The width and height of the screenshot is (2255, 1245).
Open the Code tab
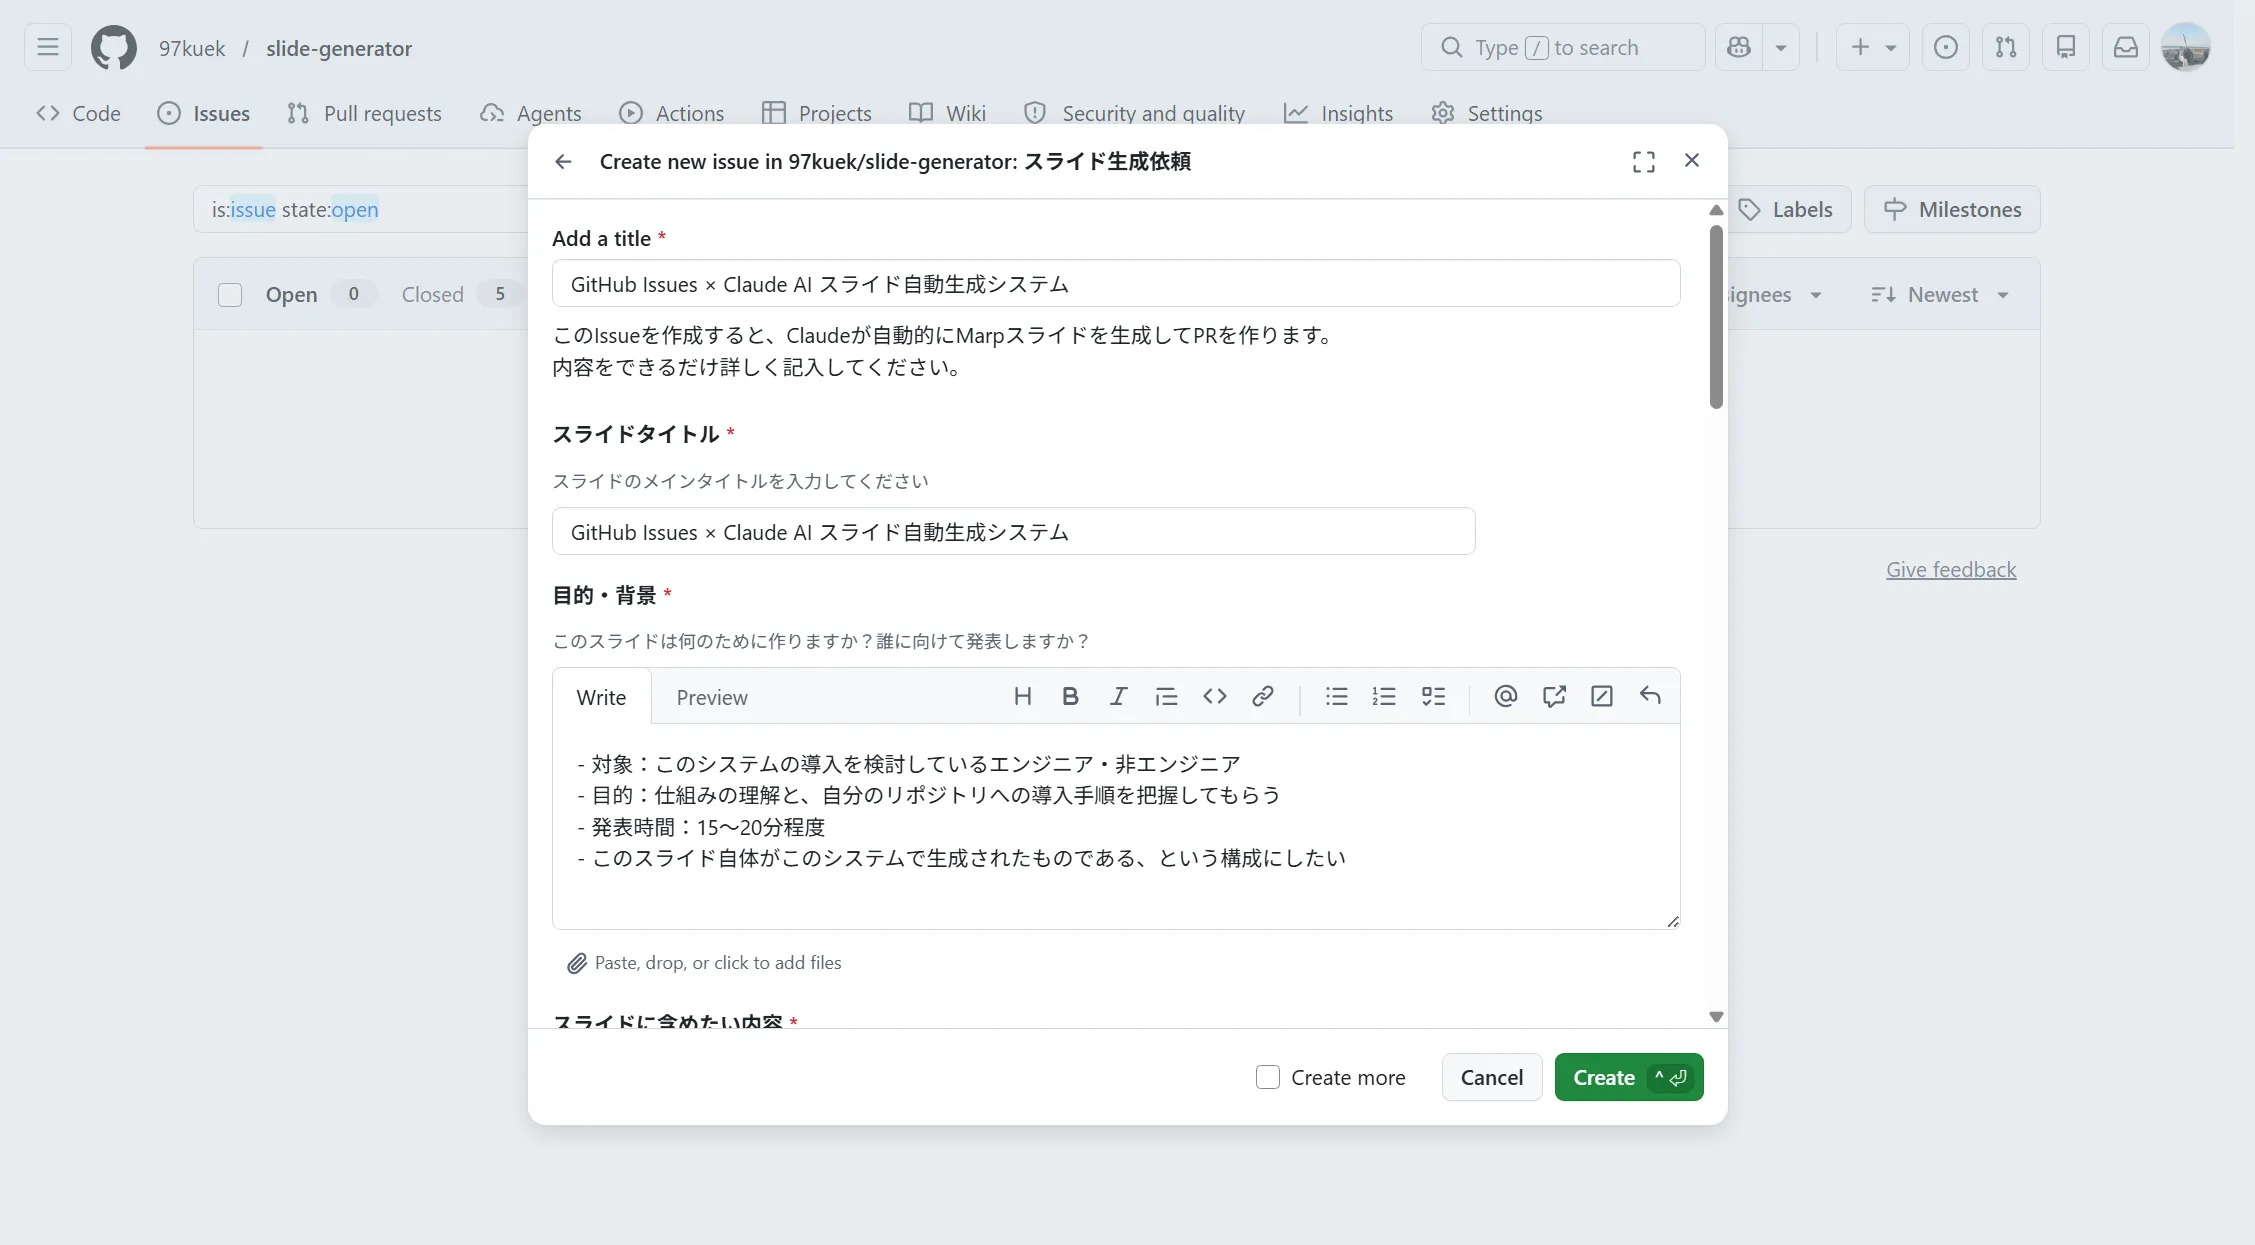pos(78,113)
